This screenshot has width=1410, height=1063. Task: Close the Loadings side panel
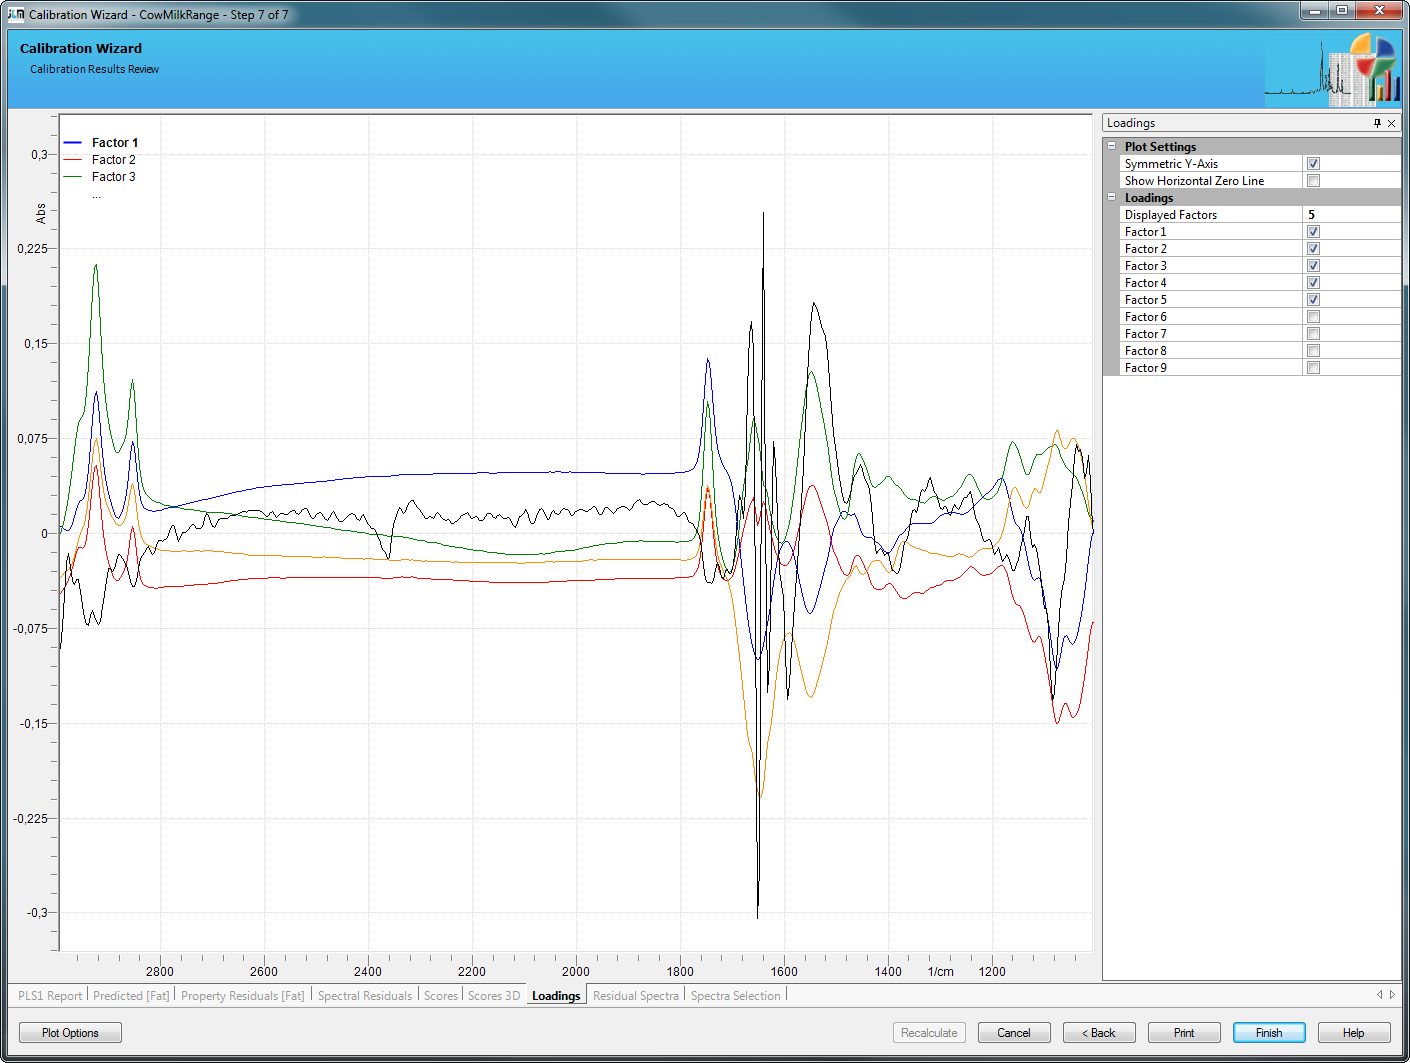[1391, 123]
